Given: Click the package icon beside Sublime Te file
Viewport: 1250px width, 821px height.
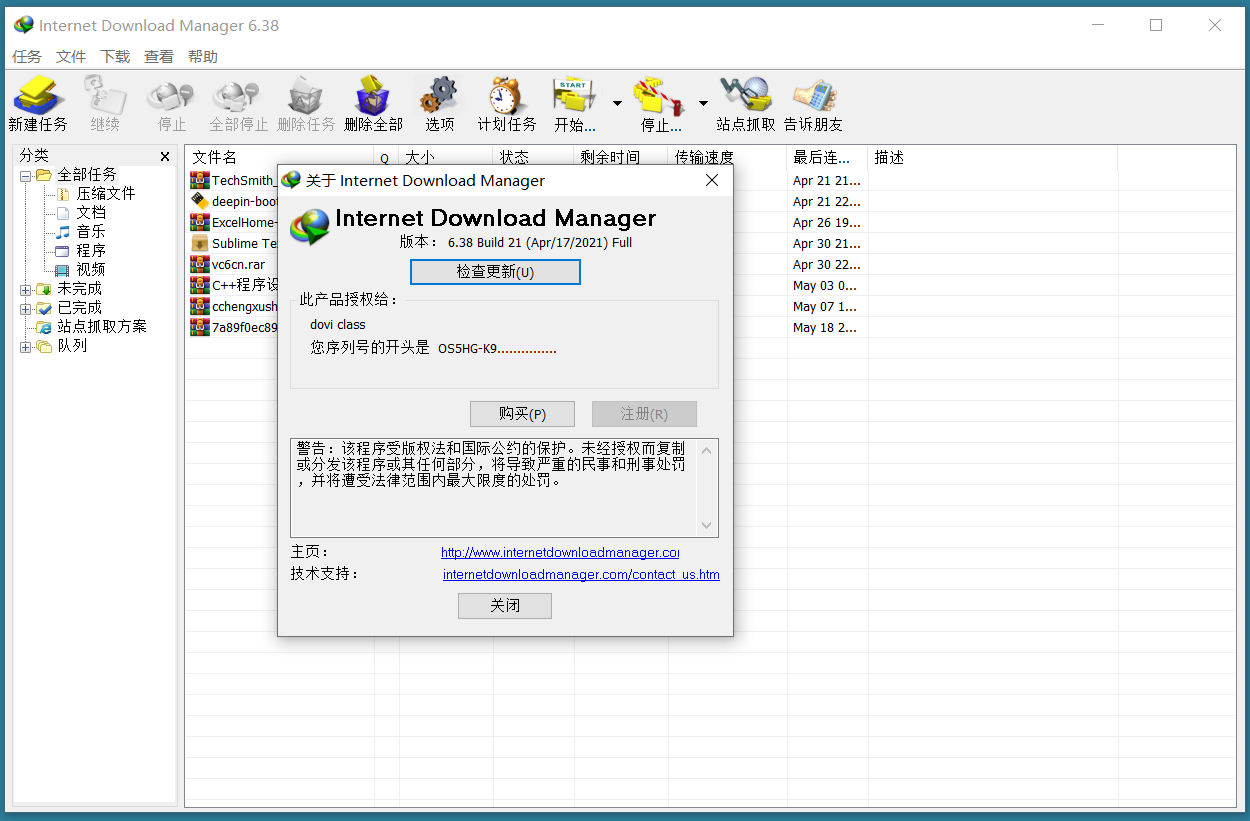Looking at the screenshot, I should point(200,243).
